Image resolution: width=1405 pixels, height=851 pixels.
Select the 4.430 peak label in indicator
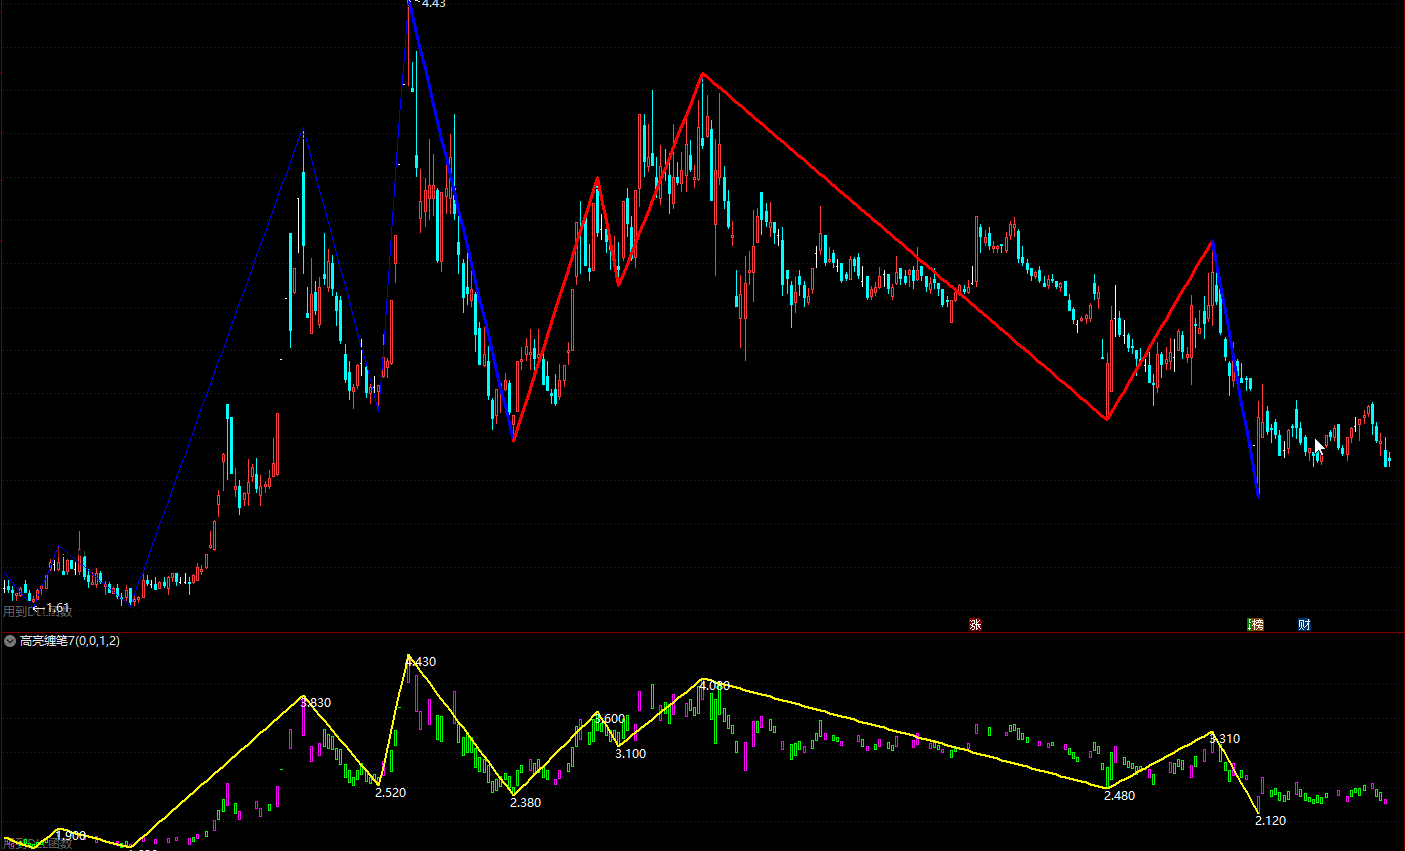pyautogui.click(x=421, y=662)
